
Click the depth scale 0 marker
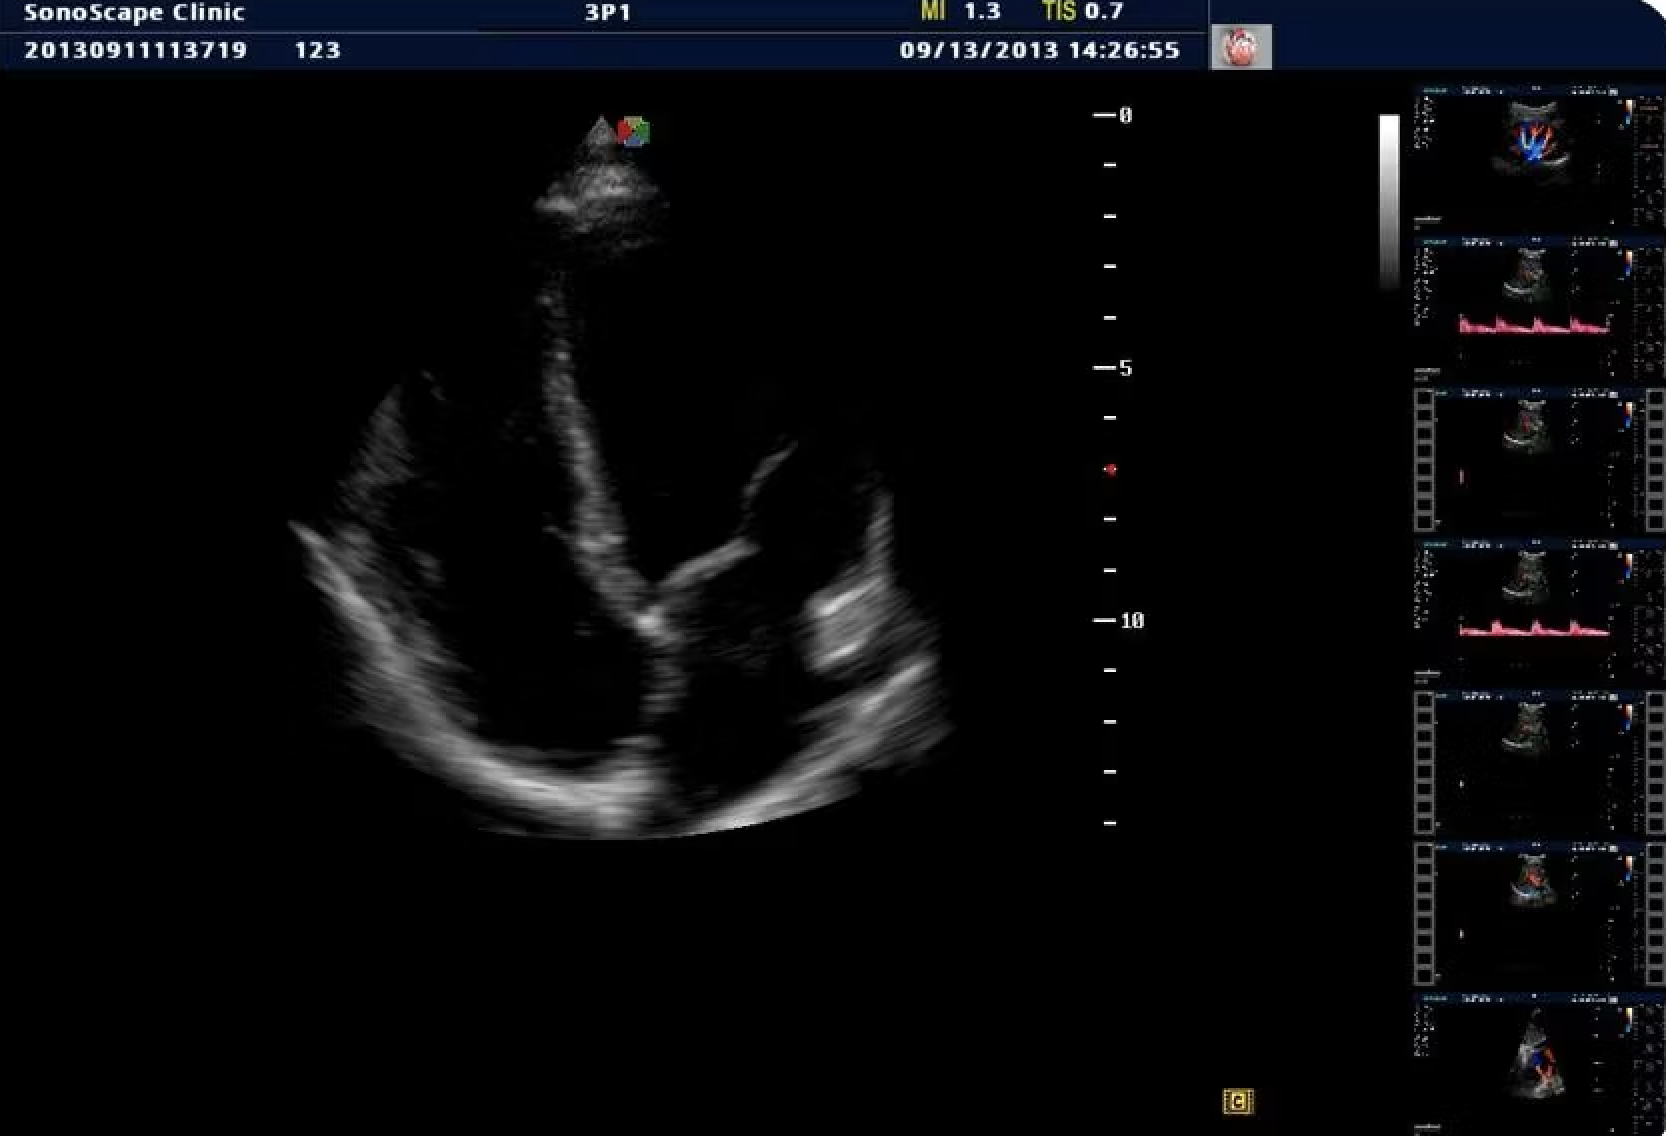(x=1113, y=116)
